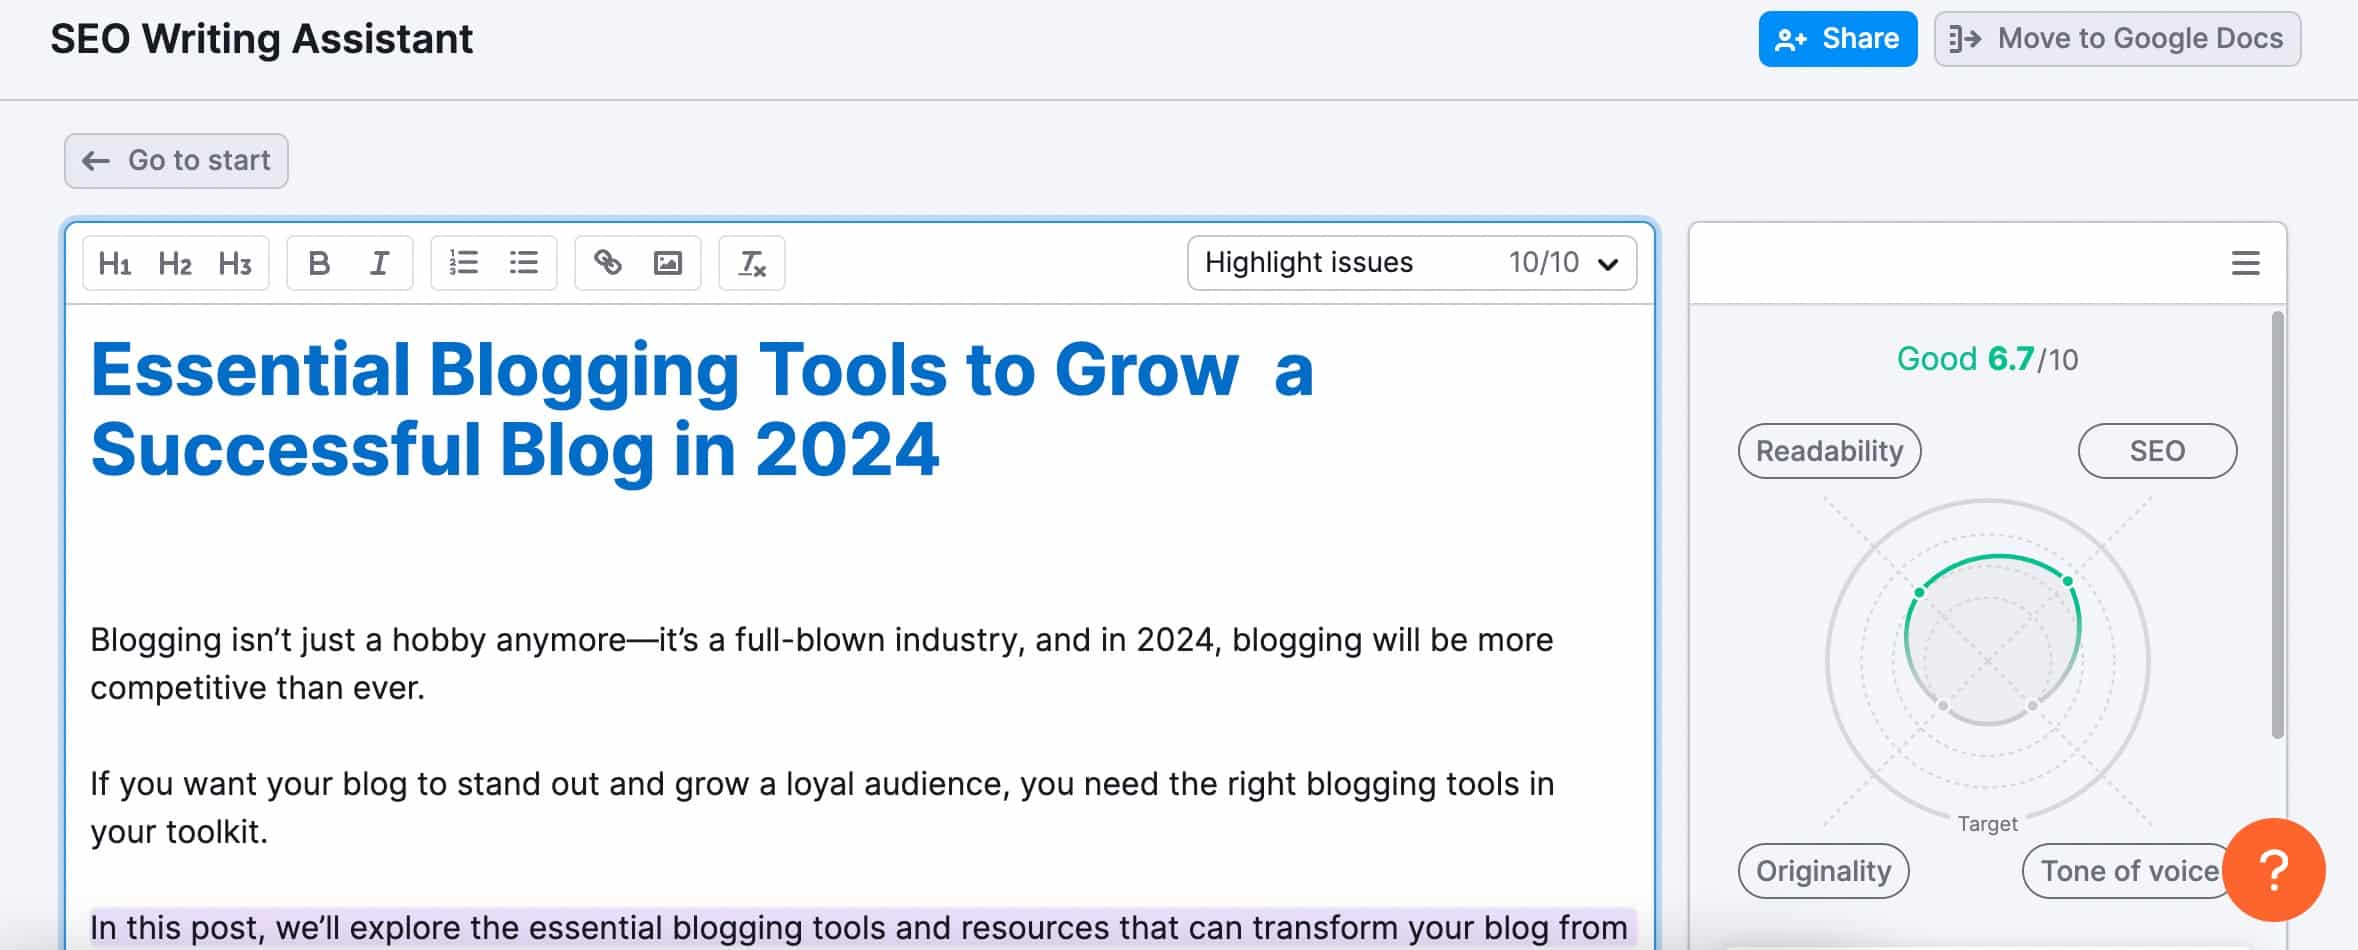Click the Target label under chart
2358x950 pixels.
coord(1987,824)
